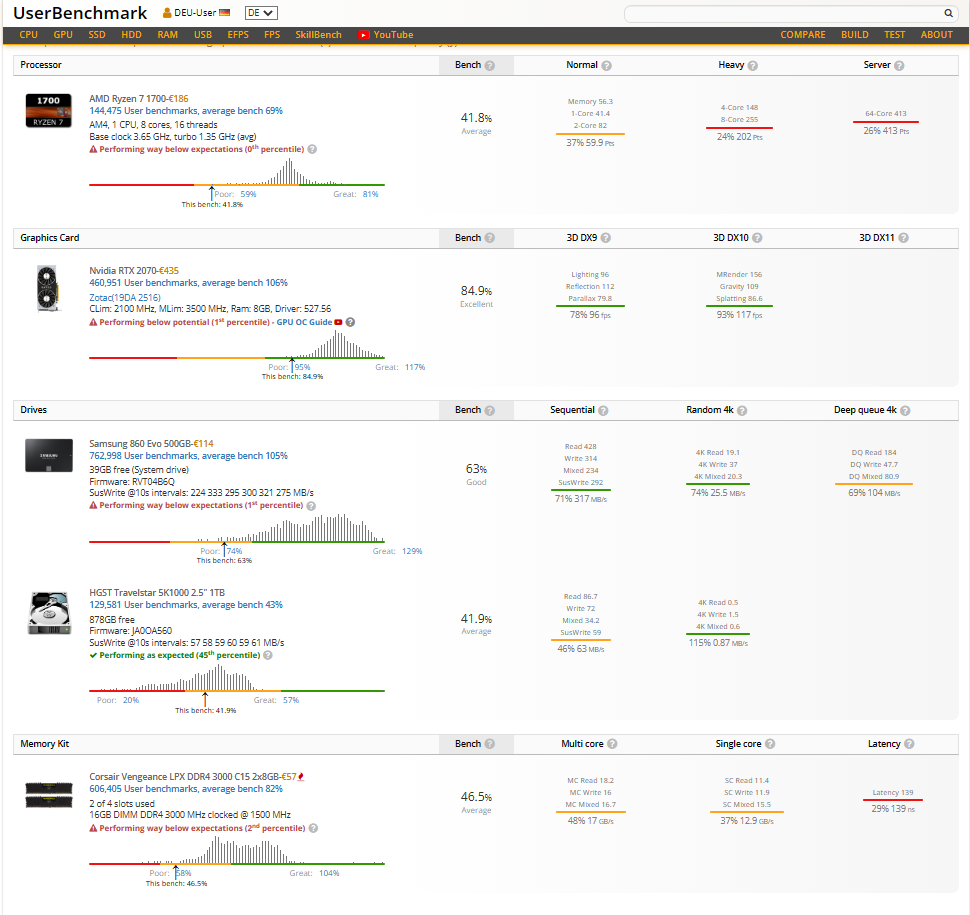Go to the COMPARE page
Viewport: 970px width, 915px height.
802,35
